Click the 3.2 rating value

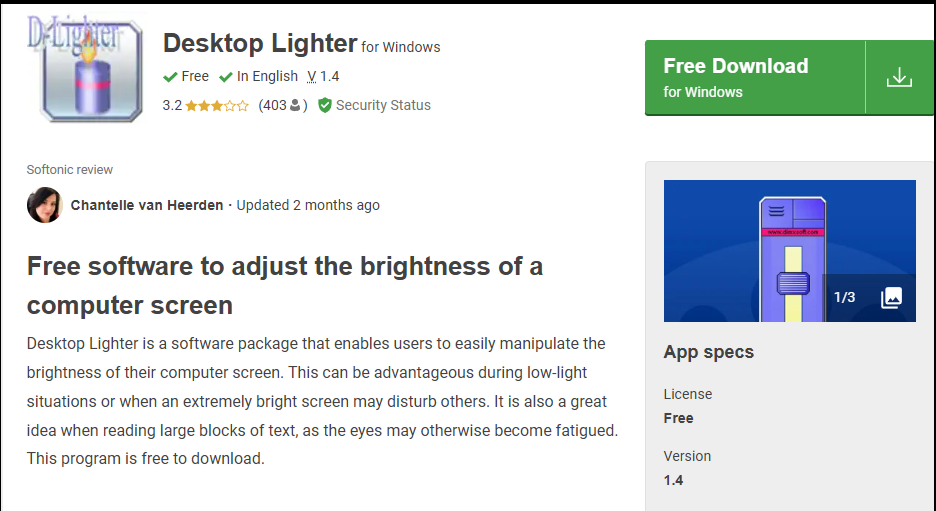coord(172,105)
